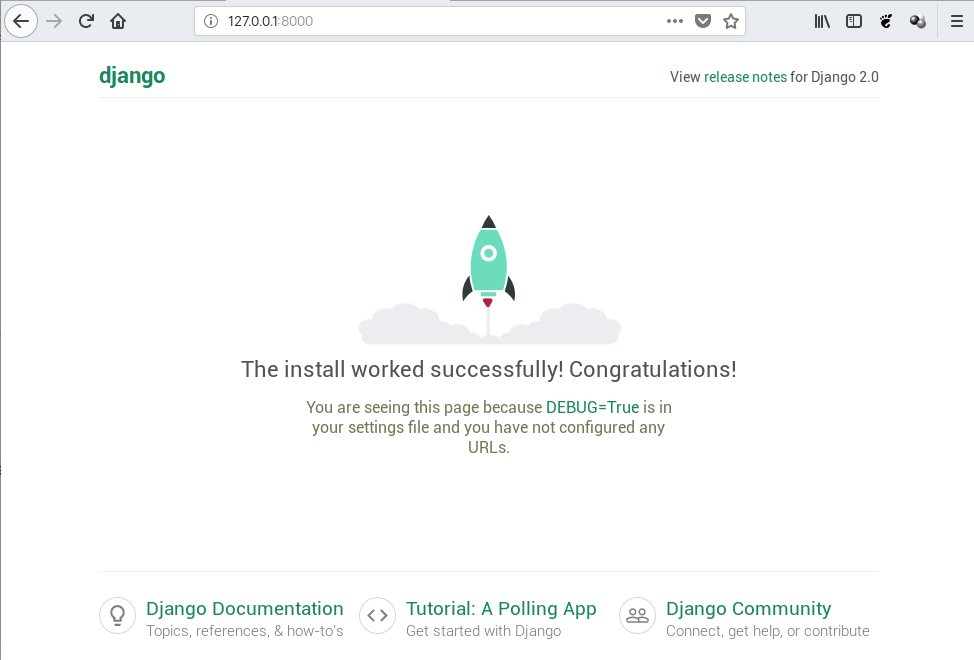Click the lightbulb documentation icon
The width and height of the screenshot is (974, 660).
[x=117, y=615]
